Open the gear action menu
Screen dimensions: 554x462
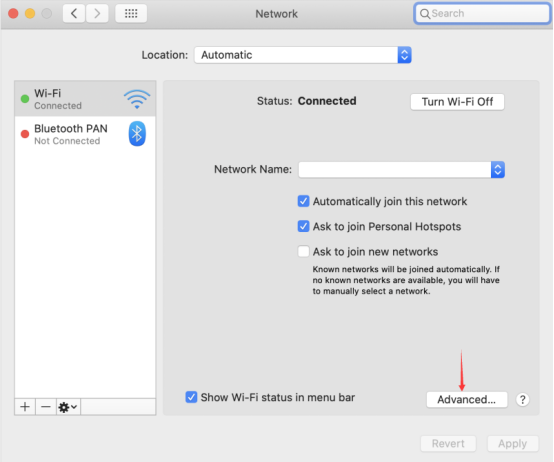pos(68,407)
